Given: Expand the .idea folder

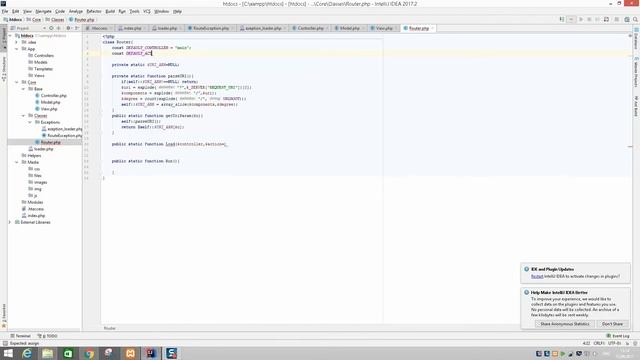Looking at the screenshot, I should 17,42.
